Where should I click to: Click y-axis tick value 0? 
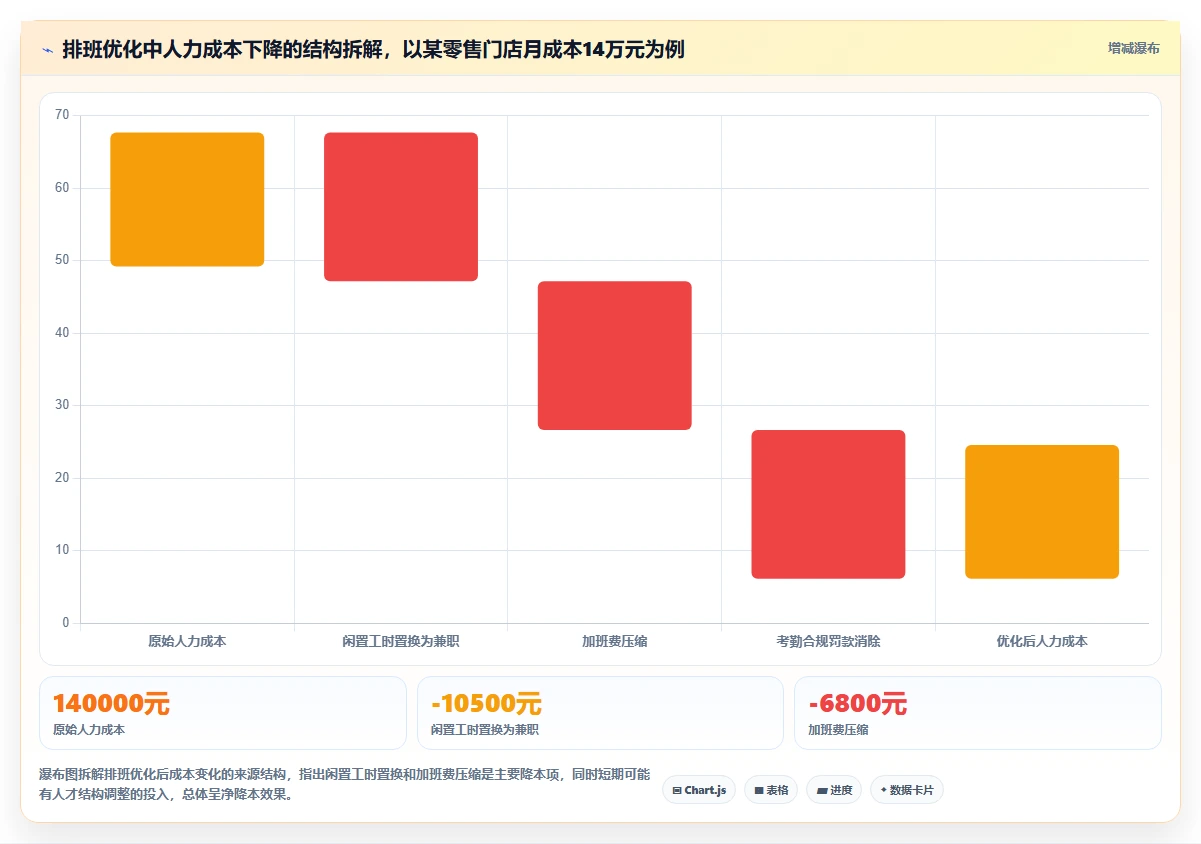[x=66, y=623]
